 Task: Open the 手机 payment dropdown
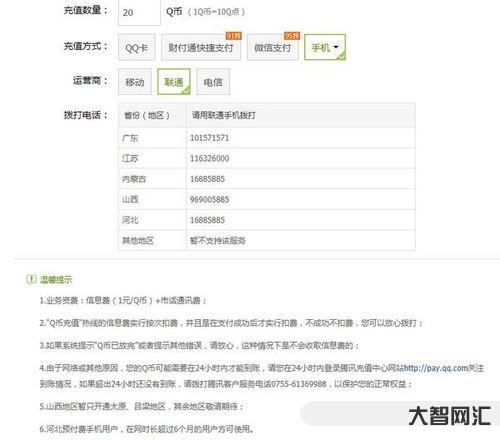[x=325, y=47]
